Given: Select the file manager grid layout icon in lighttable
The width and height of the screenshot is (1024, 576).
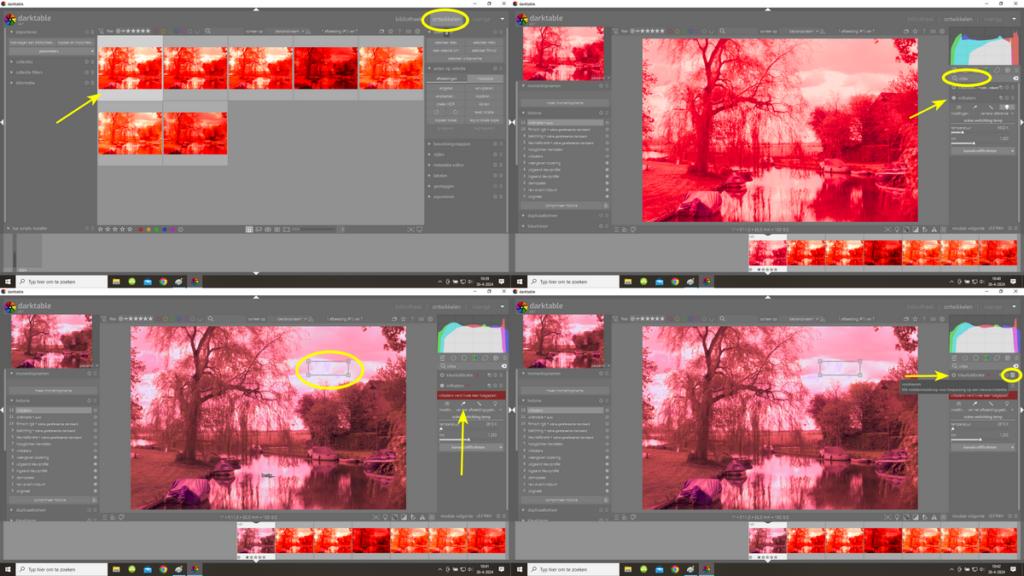Looking at the screenshot, I should 251,229.
